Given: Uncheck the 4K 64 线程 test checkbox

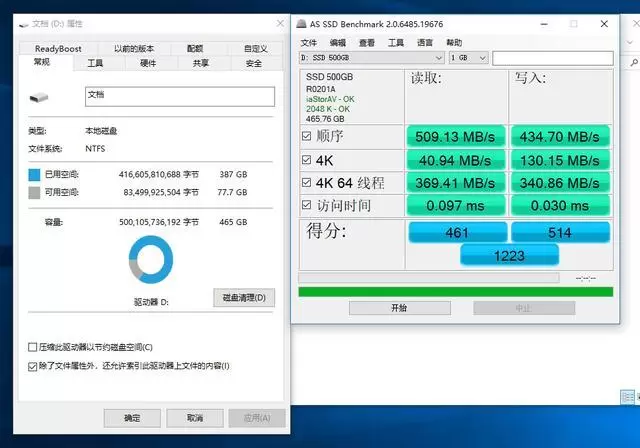Looking at the screenshot, I should 306,183.
